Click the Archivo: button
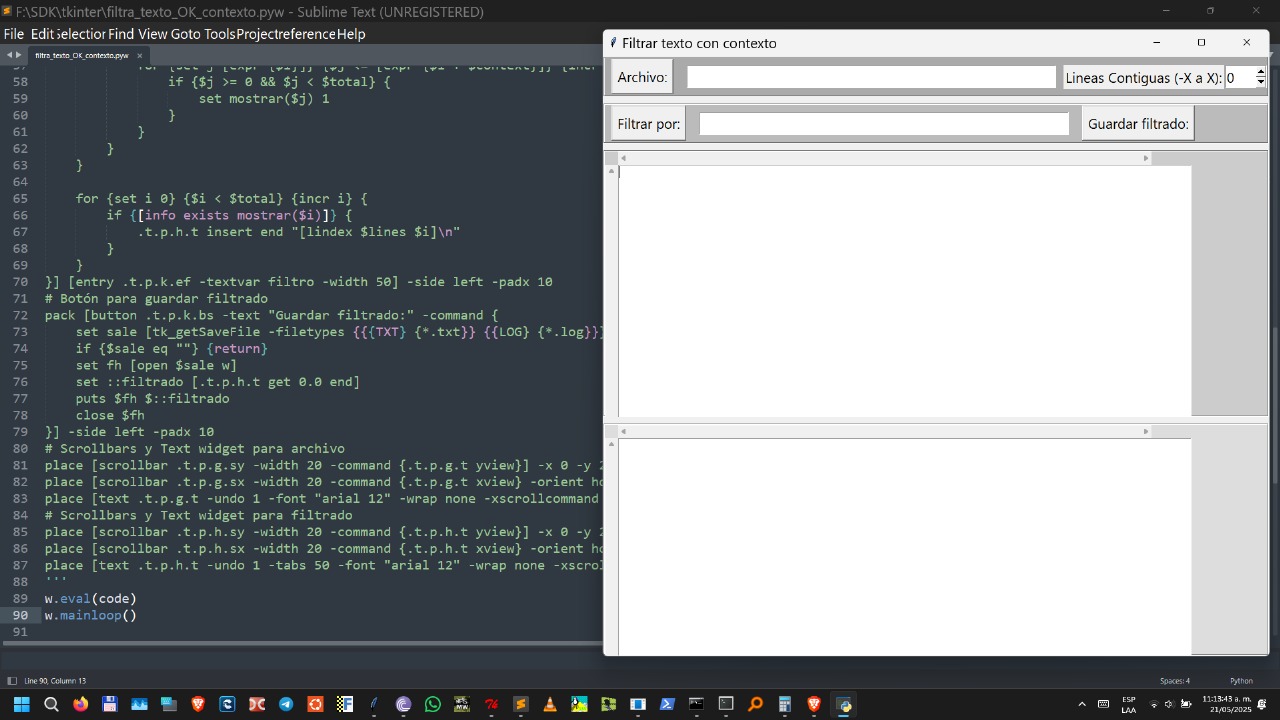Screen dimensions: 1280x720 coord(642,77)
